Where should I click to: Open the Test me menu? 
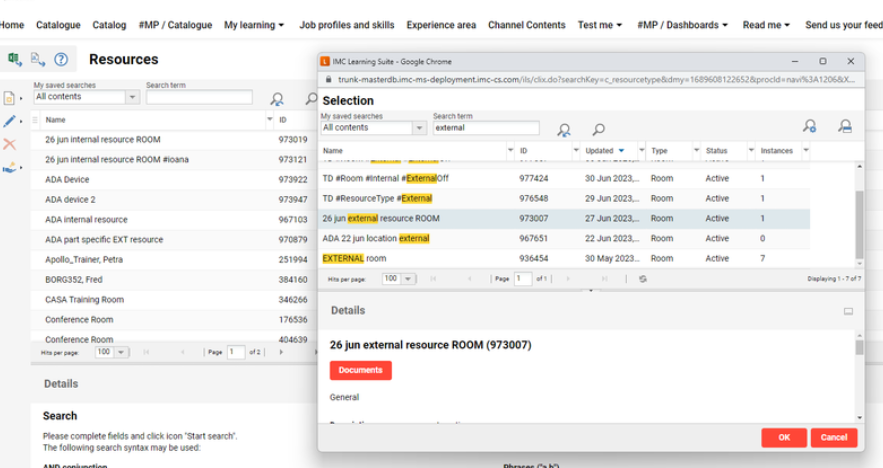[x=600, y=25]
